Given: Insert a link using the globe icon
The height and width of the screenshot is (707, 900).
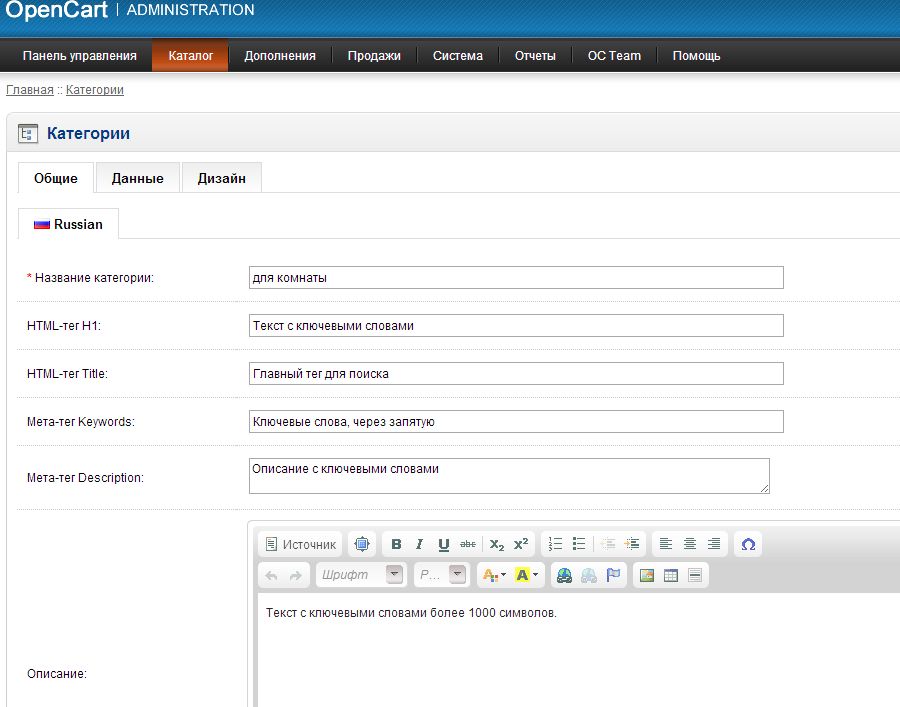Looking at the screenshot, I should 565,575.
